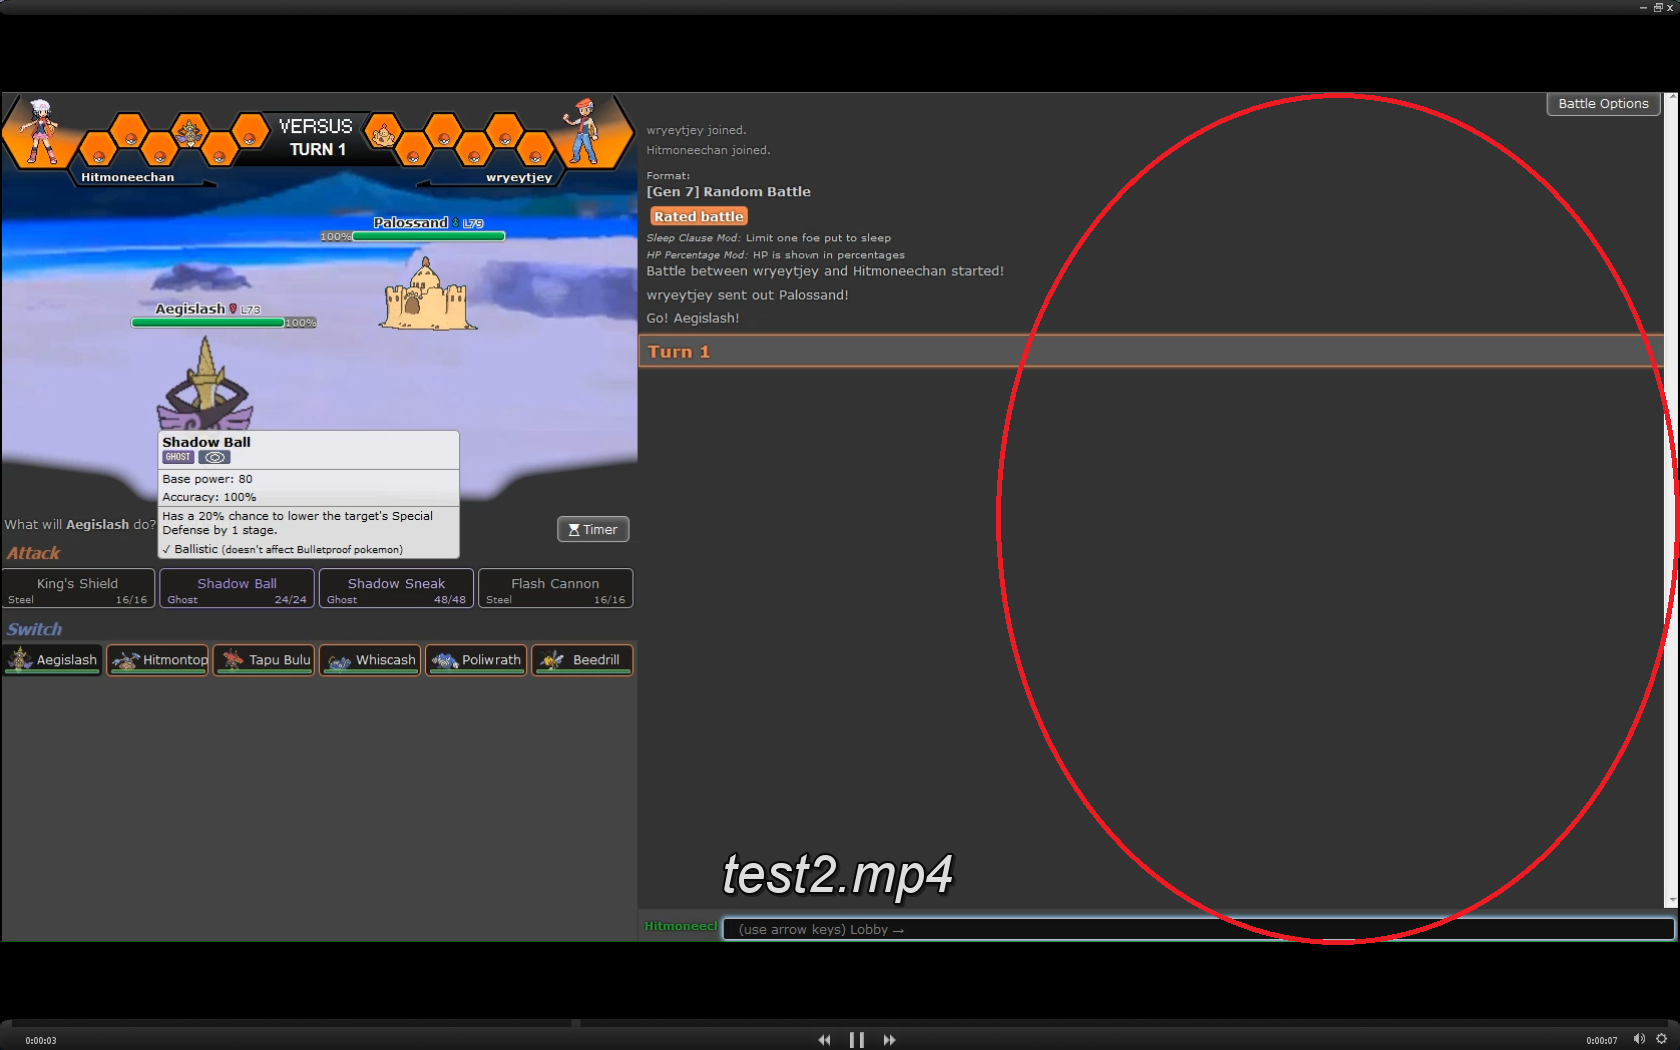Seek on the video progress bar
1680x1050 pixels.
(840, 1023)
